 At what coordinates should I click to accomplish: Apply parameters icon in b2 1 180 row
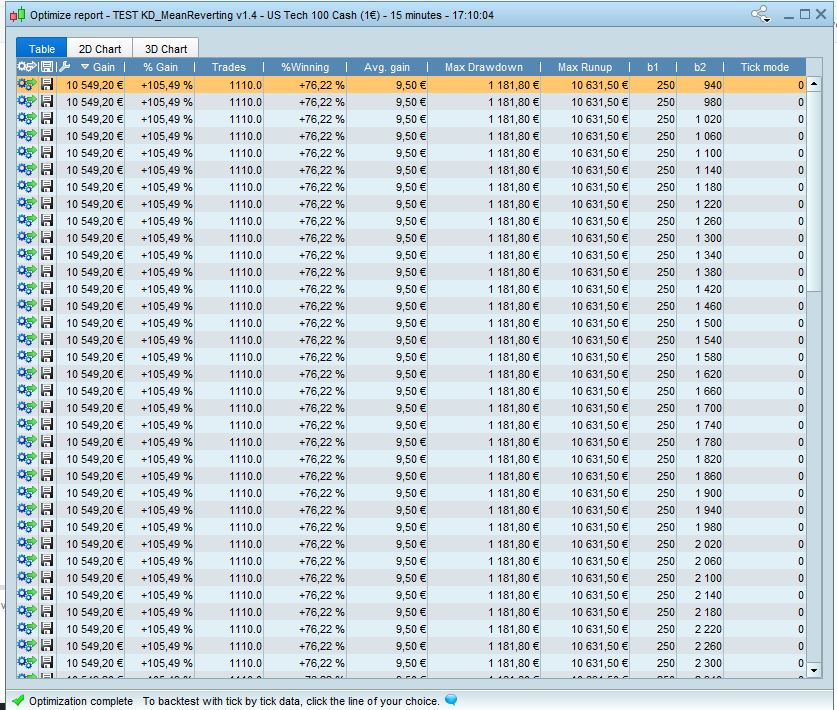click(x=27, y=187)
